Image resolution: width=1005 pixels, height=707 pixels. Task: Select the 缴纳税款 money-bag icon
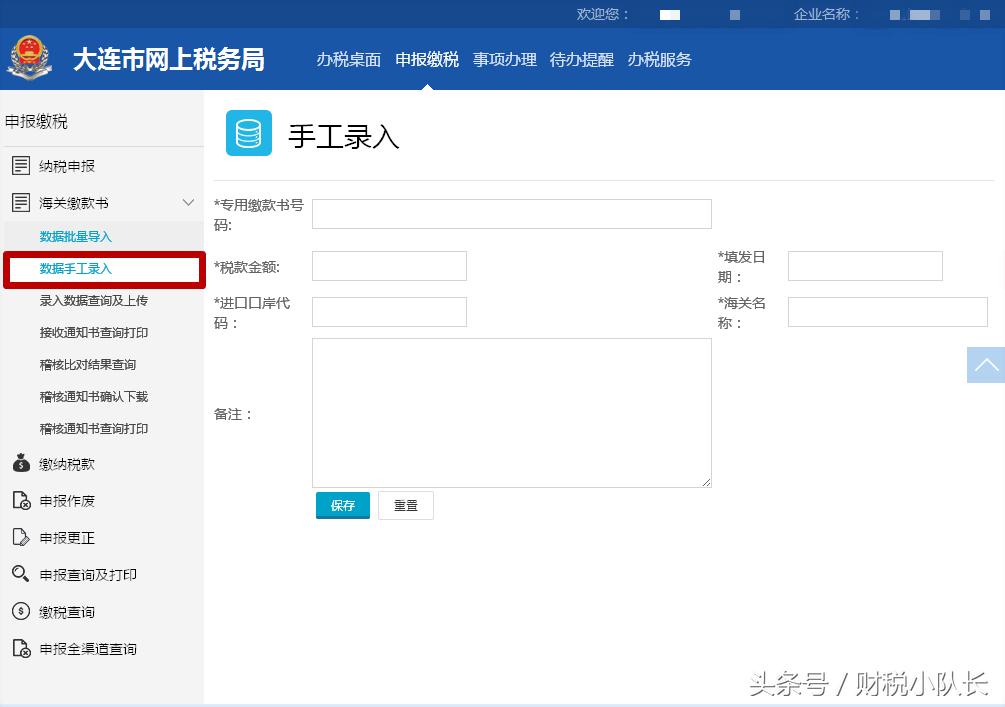click(x=21, y=463)
